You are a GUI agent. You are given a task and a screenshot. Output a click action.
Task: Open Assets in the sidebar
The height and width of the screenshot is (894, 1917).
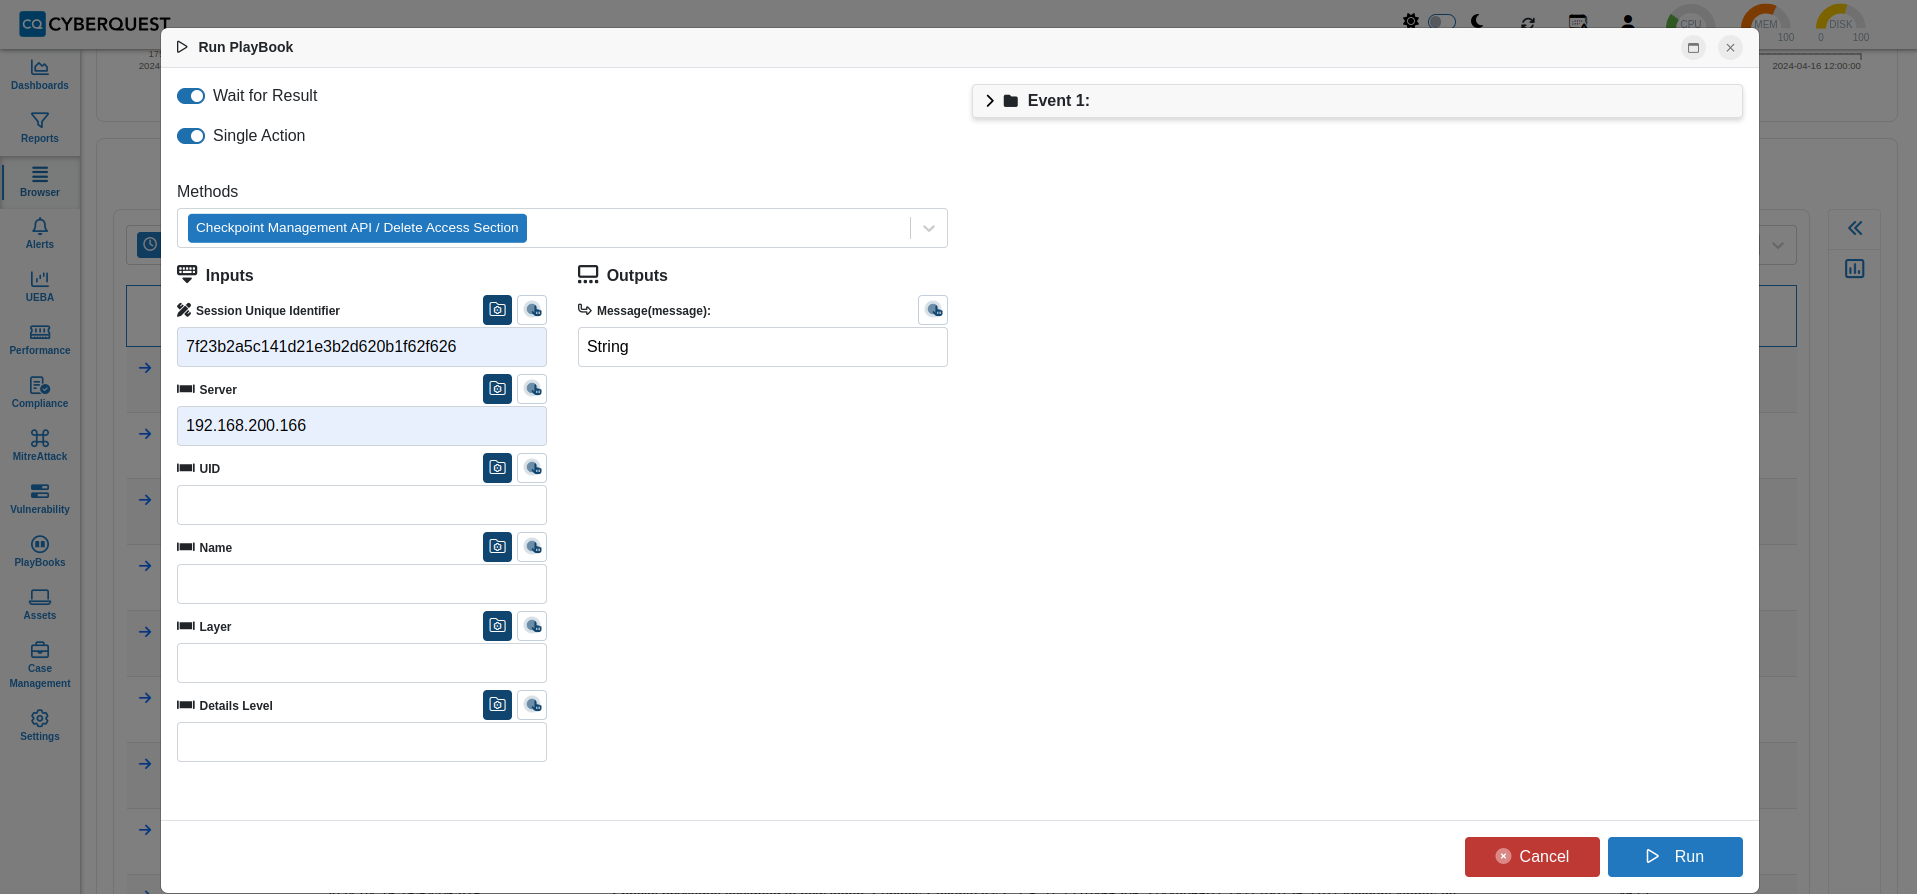pyautogui.click(x=40, y=605)
